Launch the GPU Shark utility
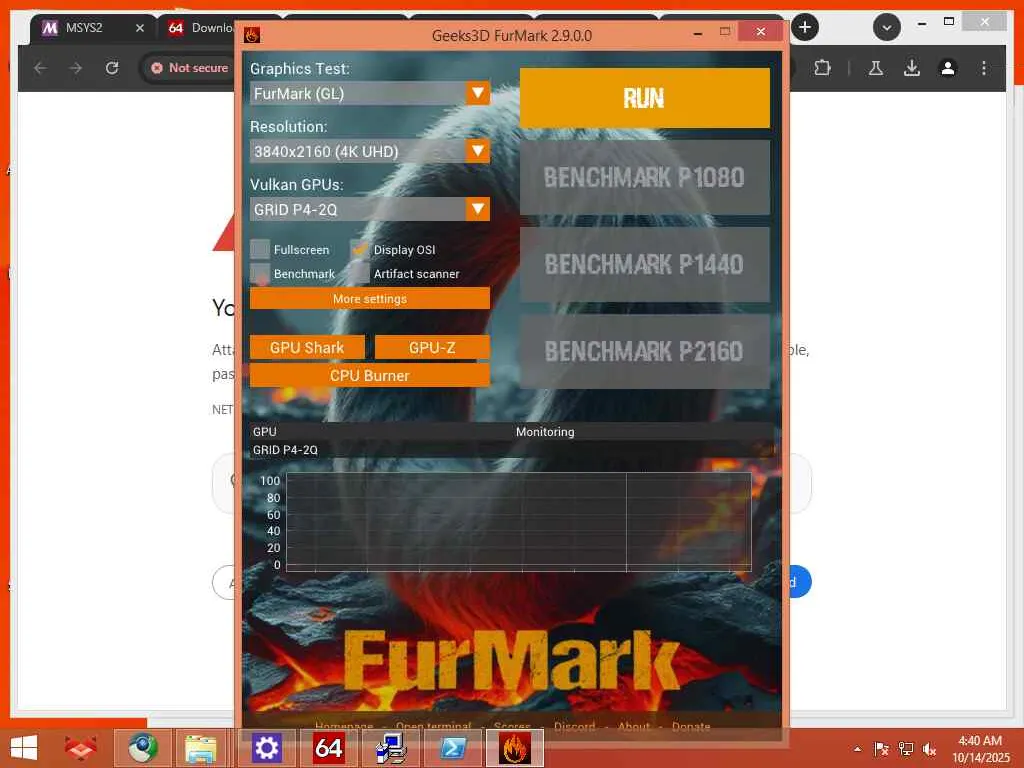The height and width of the screenshot is (768, 1024). tap(307, 347)
